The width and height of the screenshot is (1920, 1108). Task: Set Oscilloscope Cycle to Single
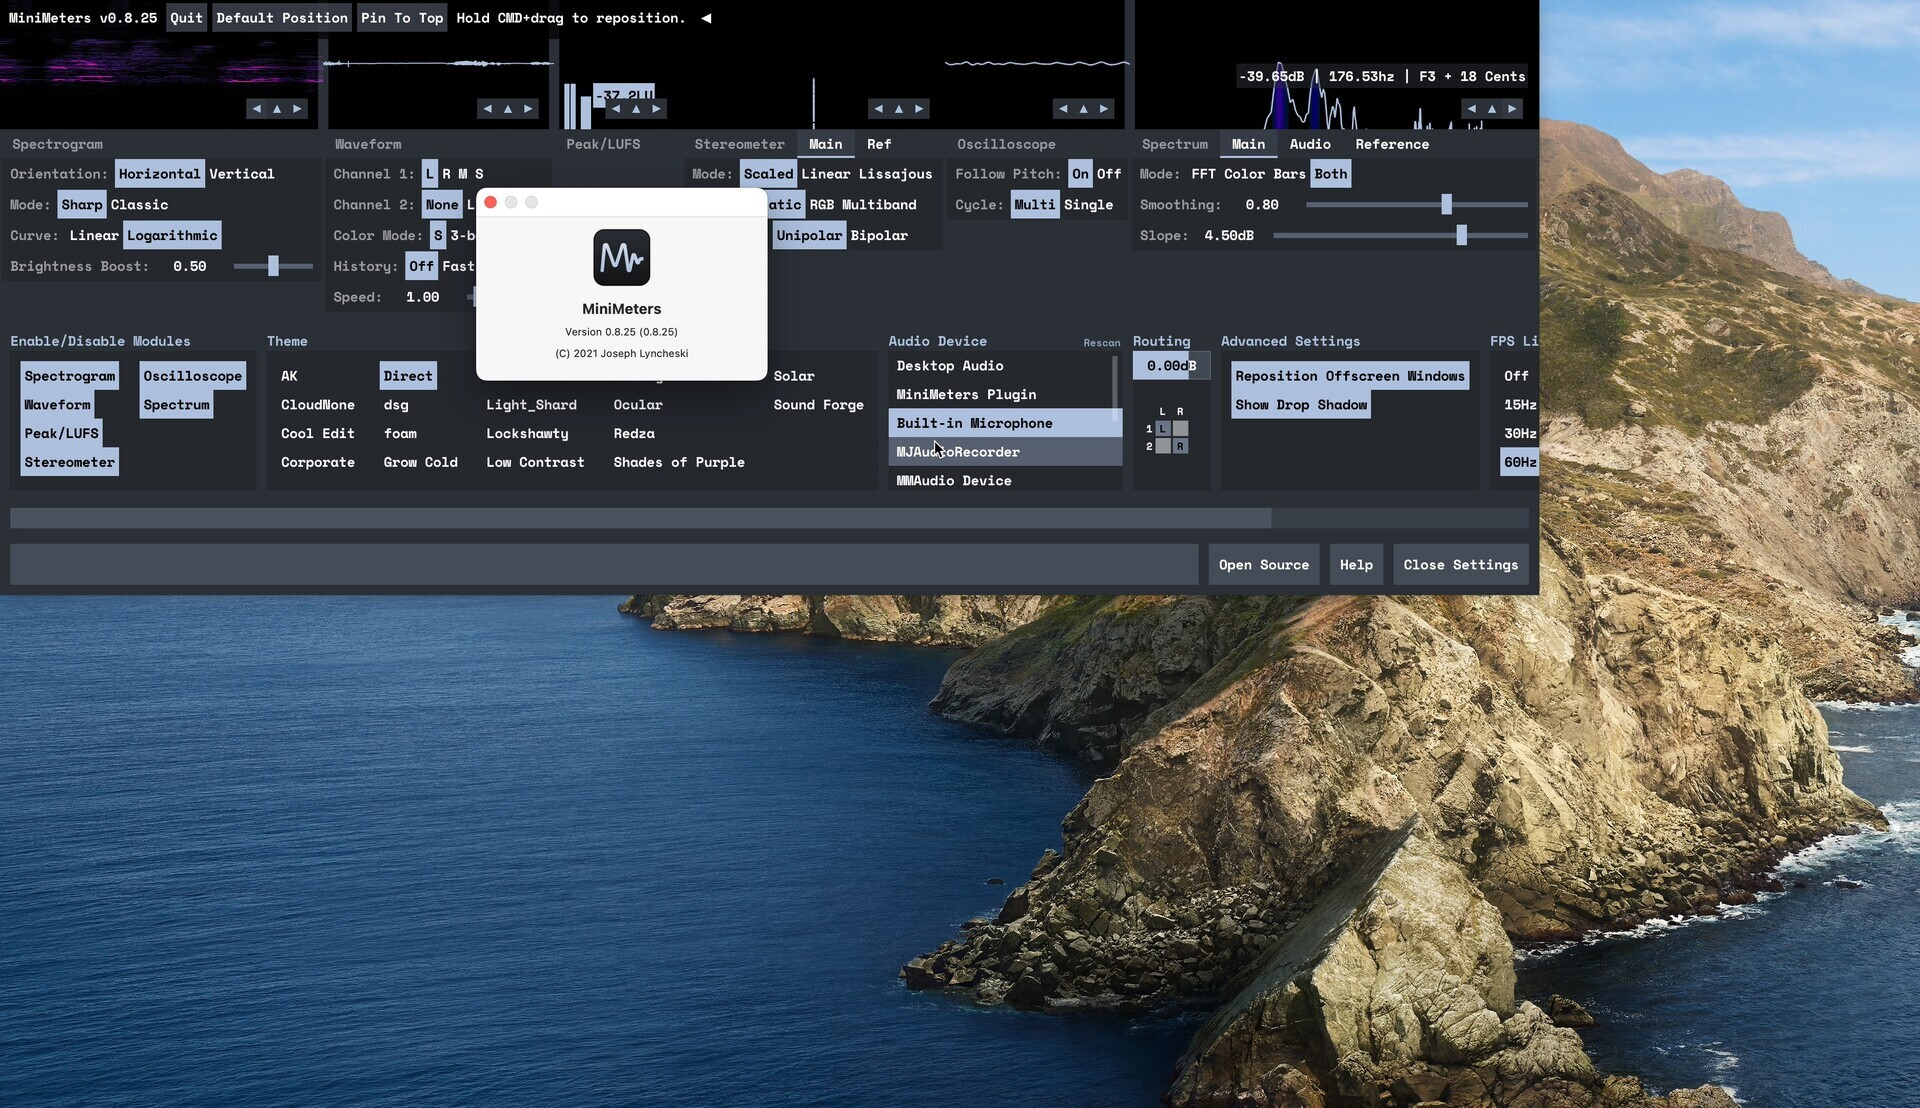1088,205
